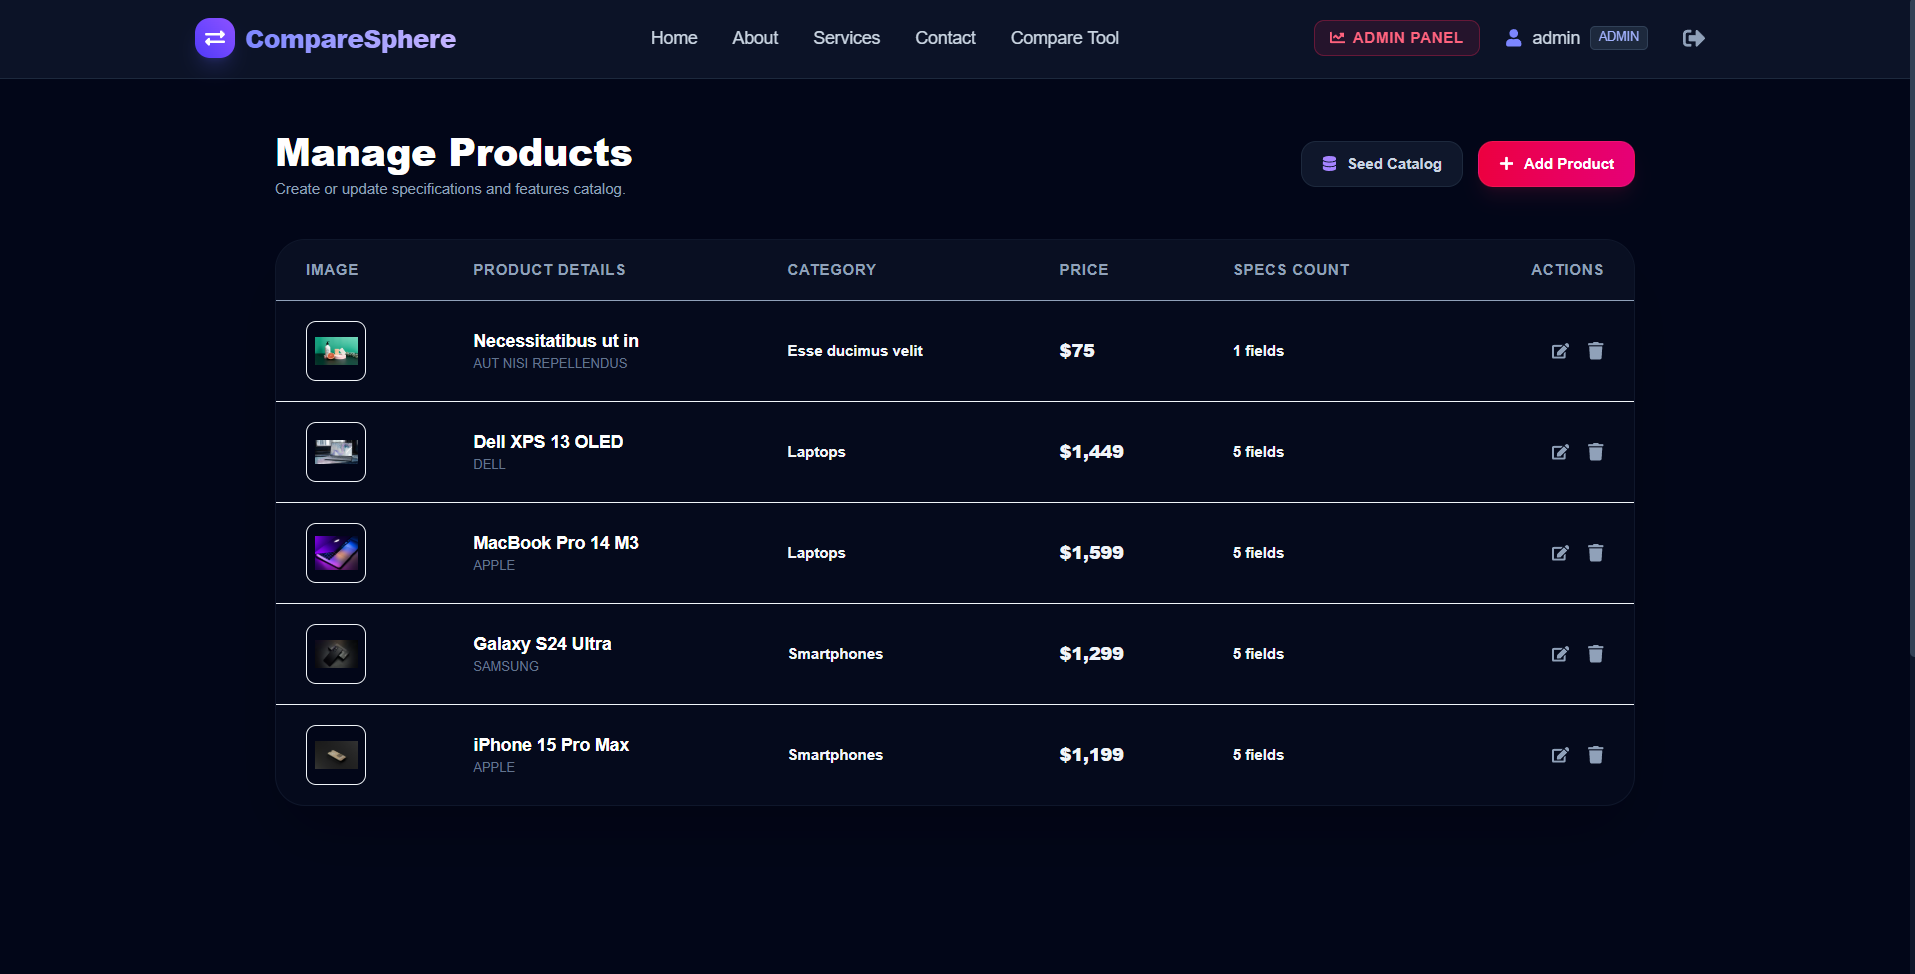Click the Laptops category of Dell XPS
Screen dimensions: 1915x974
pyautogui.click(x=816, y=452)
